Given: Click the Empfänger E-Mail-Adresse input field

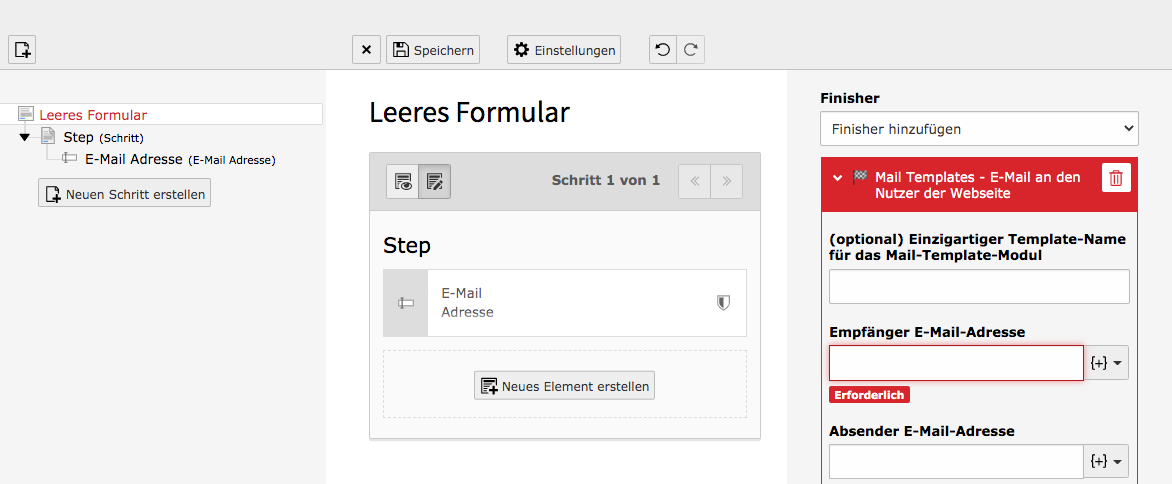Looking at the screenshot, I should [x=956, y=363].
